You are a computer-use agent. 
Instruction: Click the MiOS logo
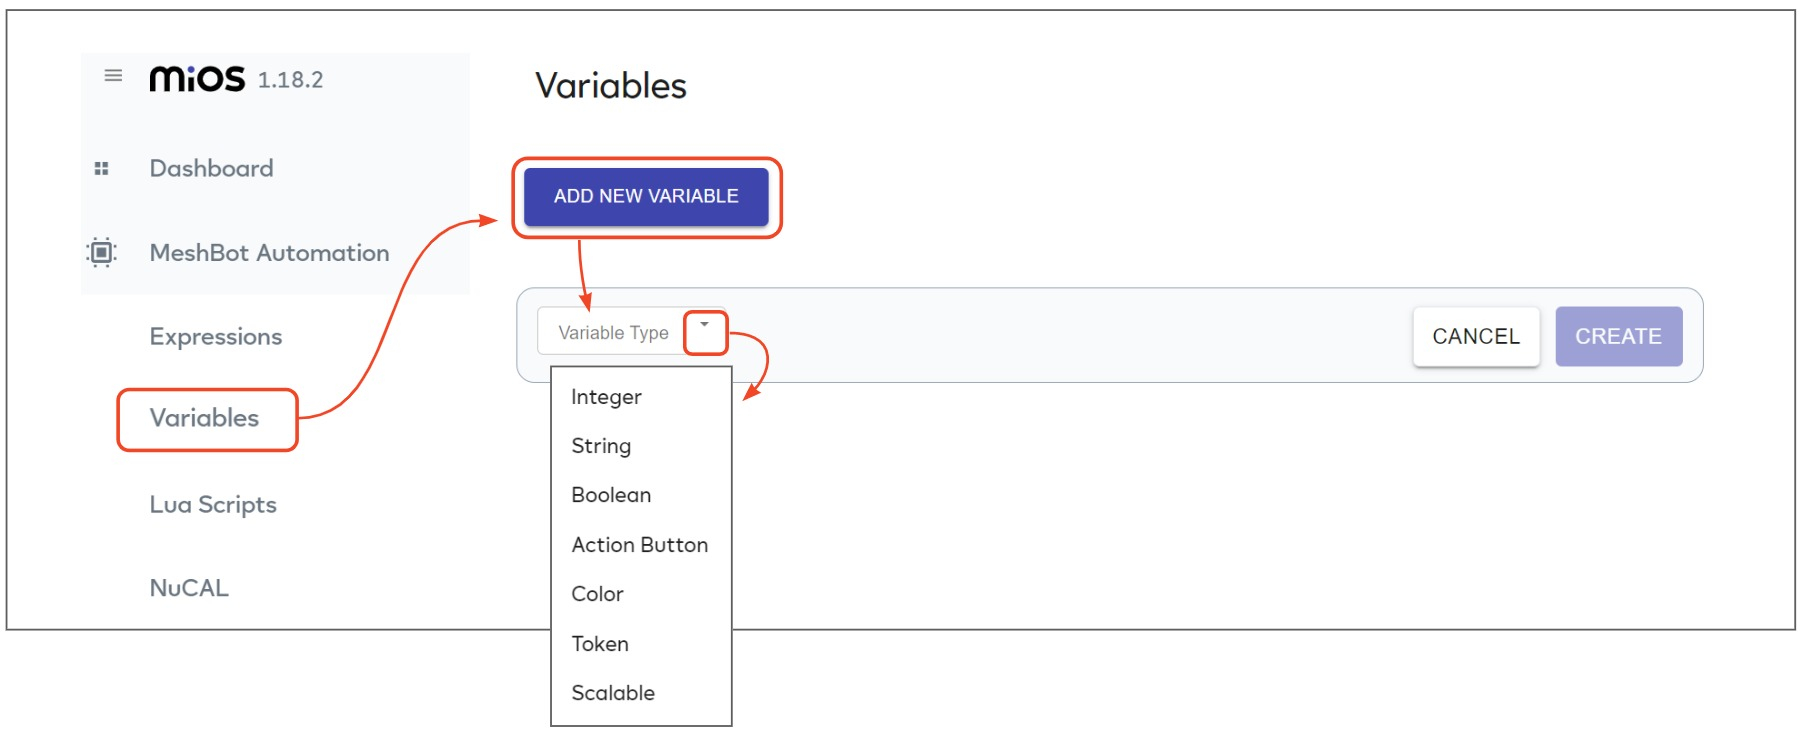[197, 79]
